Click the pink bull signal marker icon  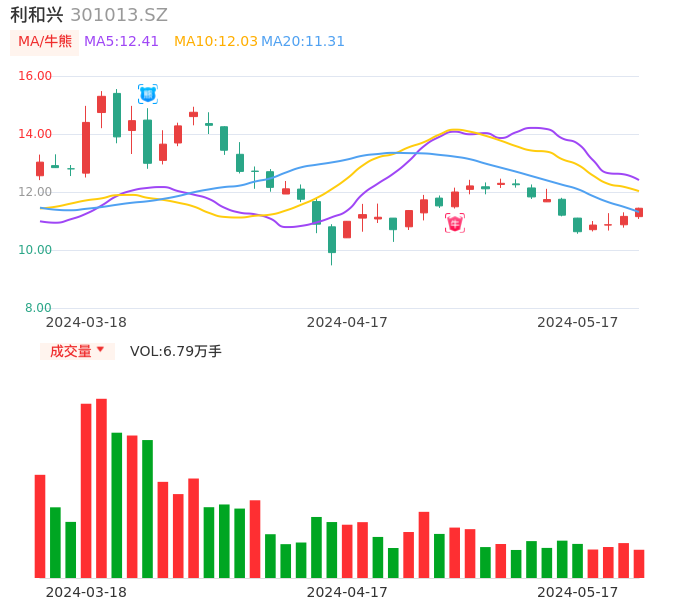[455, 223]
